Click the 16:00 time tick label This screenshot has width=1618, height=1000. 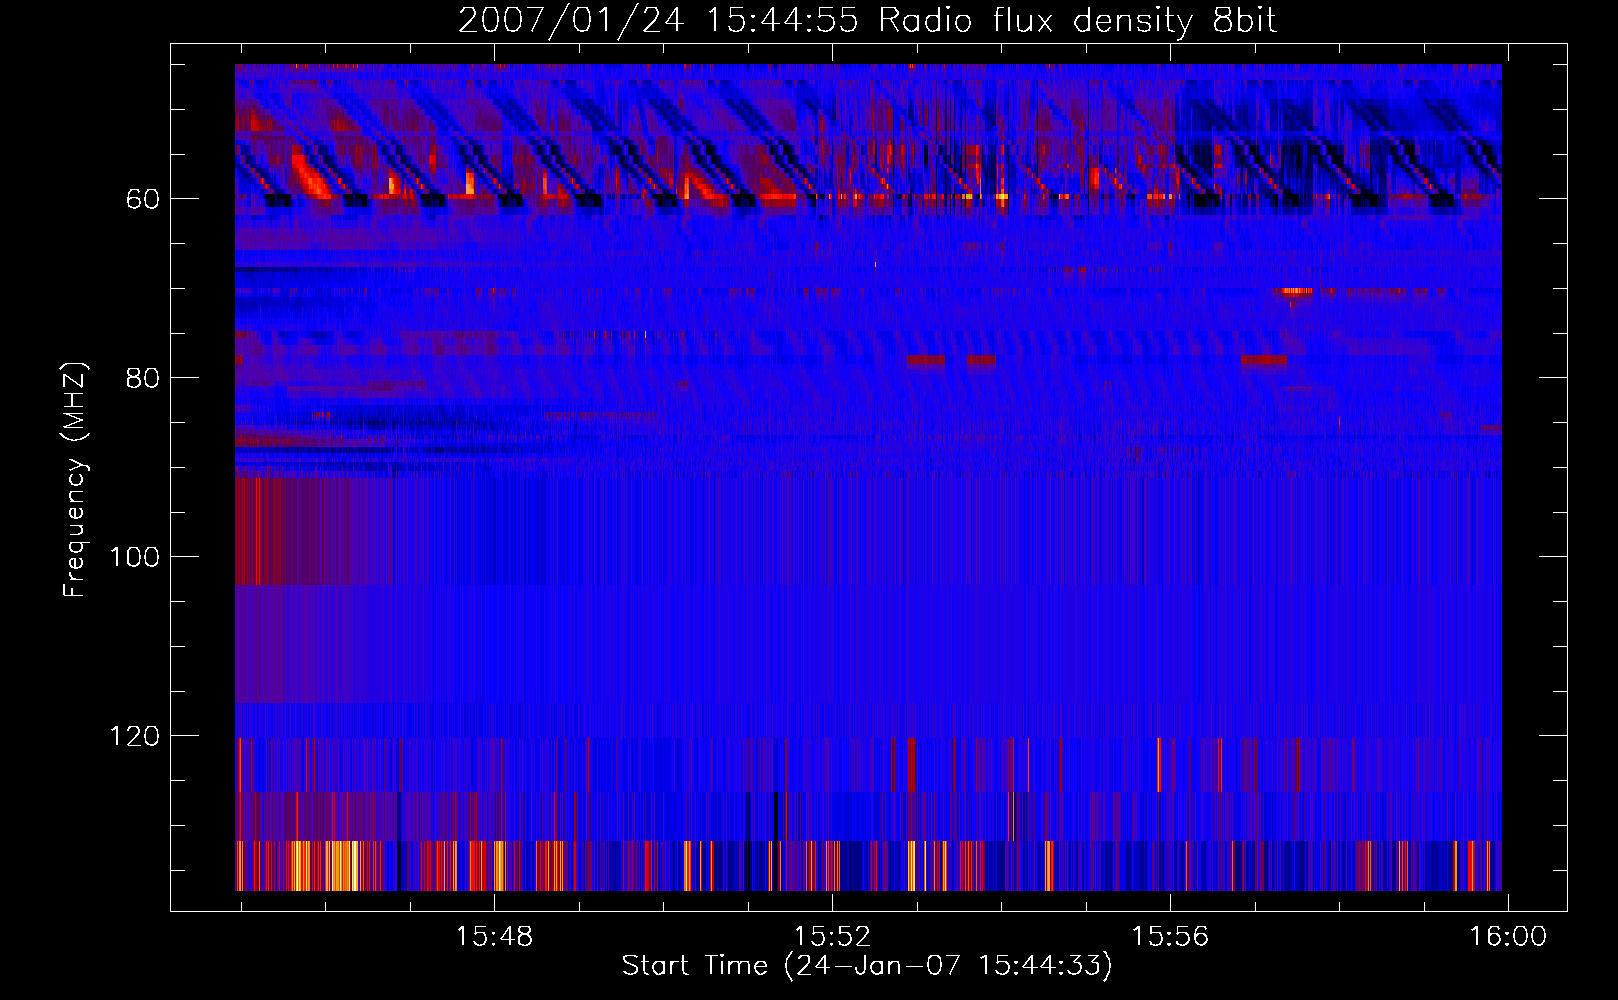pos(1507,937)
